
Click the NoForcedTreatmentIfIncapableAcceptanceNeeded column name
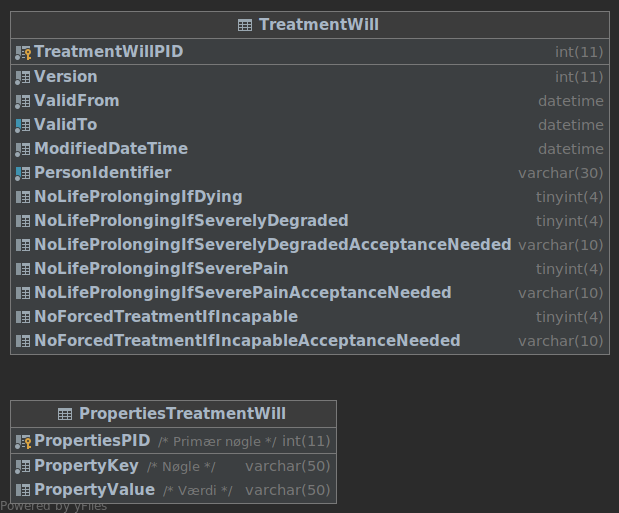click(247, 341)
